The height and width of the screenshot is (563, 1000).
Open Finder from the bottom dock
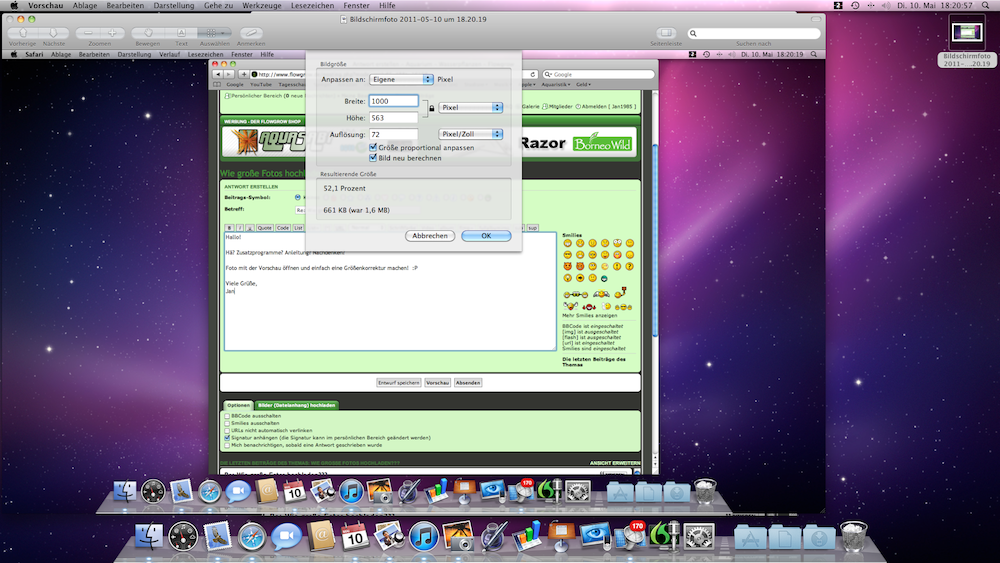click(x=149, y=536)
